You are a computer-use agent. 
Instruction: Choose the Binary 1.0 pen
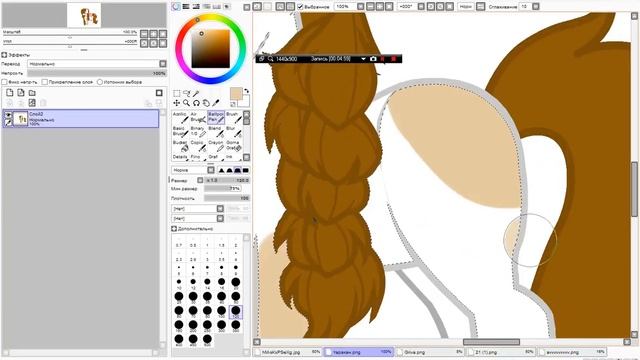[x=198, y=131]
